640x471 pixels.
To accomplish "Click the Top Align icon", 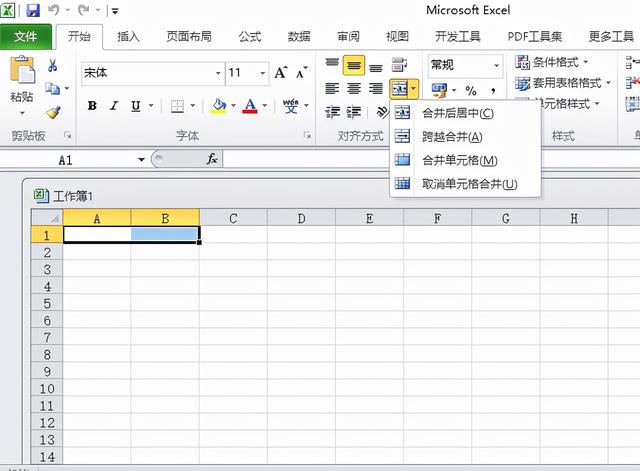I will coord(332,64).
